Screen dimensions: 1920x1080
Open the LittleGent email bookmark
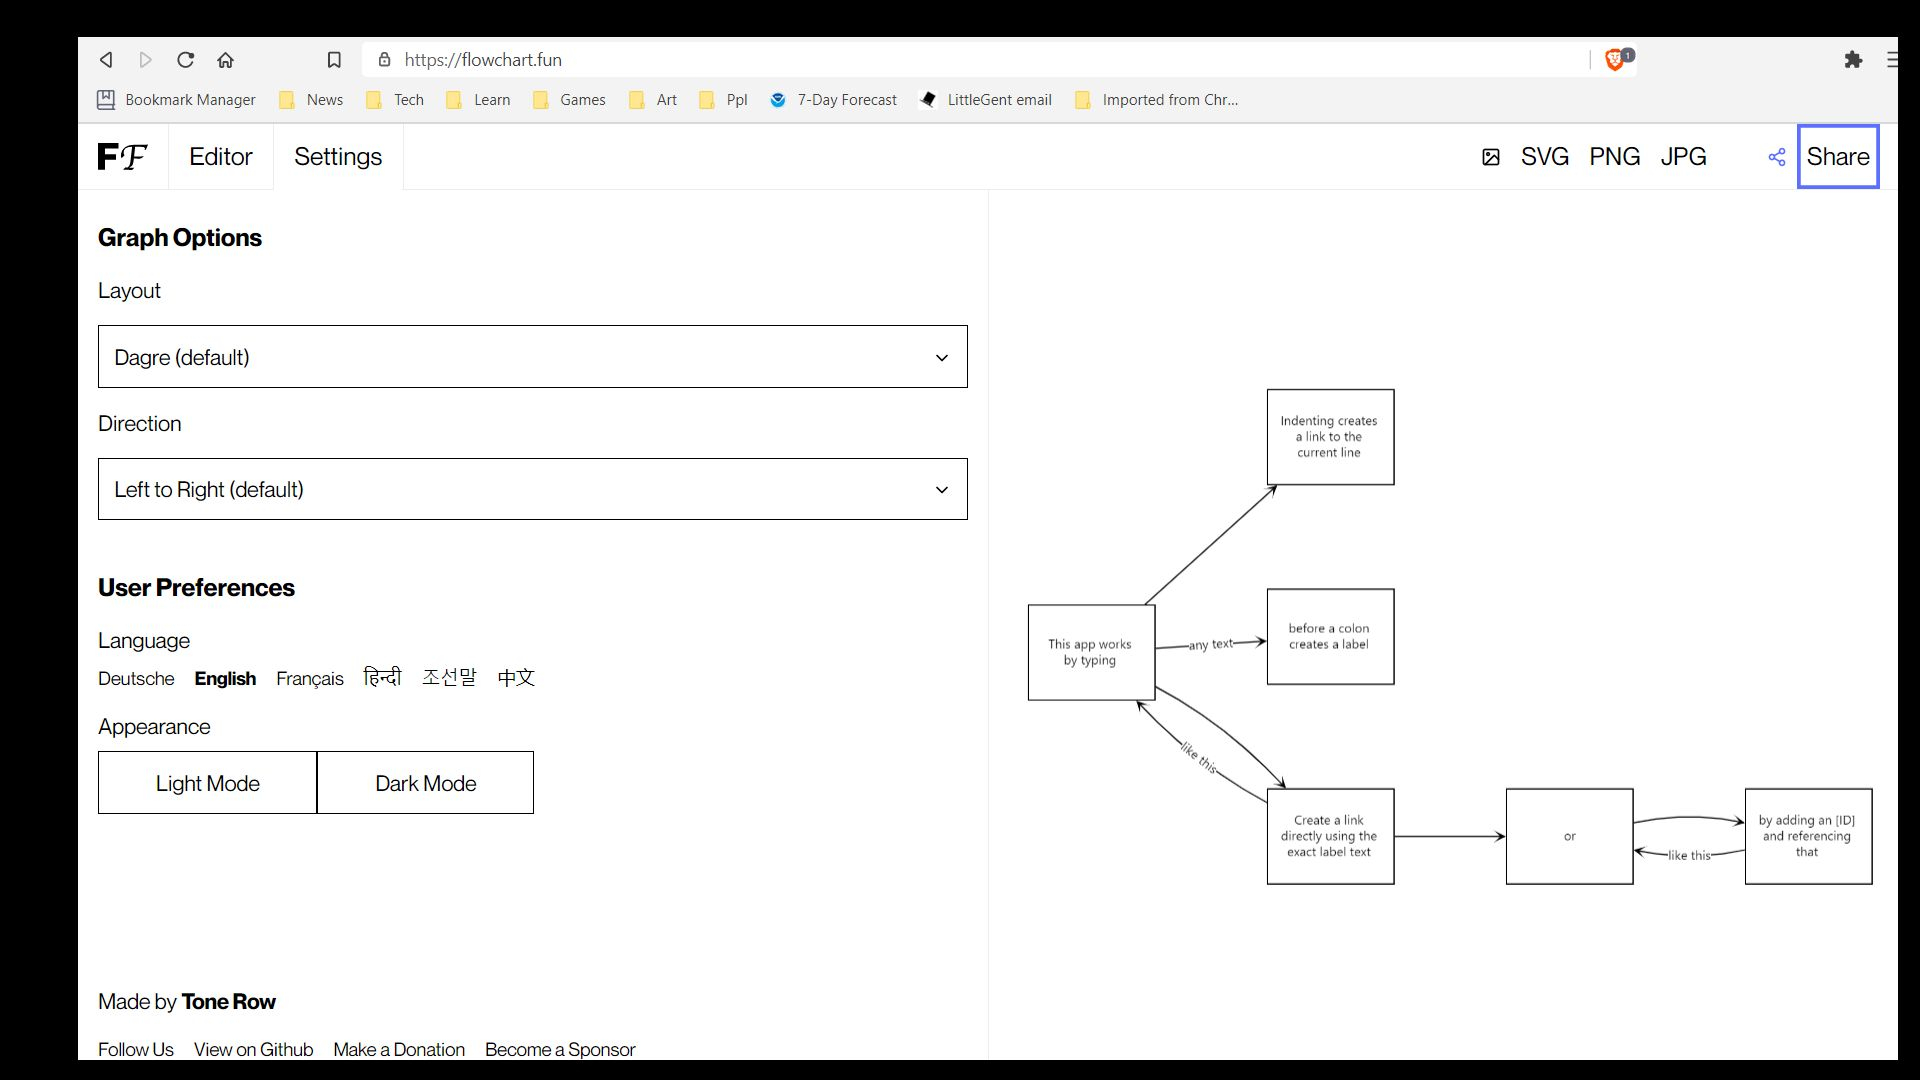pyautogui.click(x=986, y=100)
